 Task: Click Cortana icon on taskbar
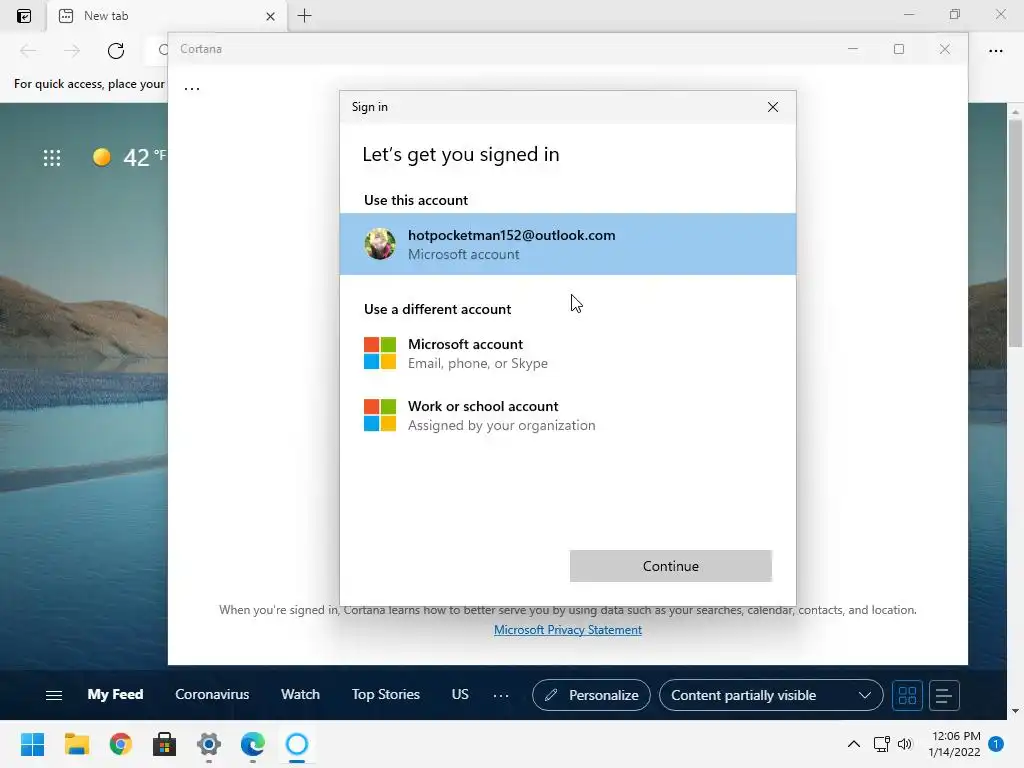point(297,744)
